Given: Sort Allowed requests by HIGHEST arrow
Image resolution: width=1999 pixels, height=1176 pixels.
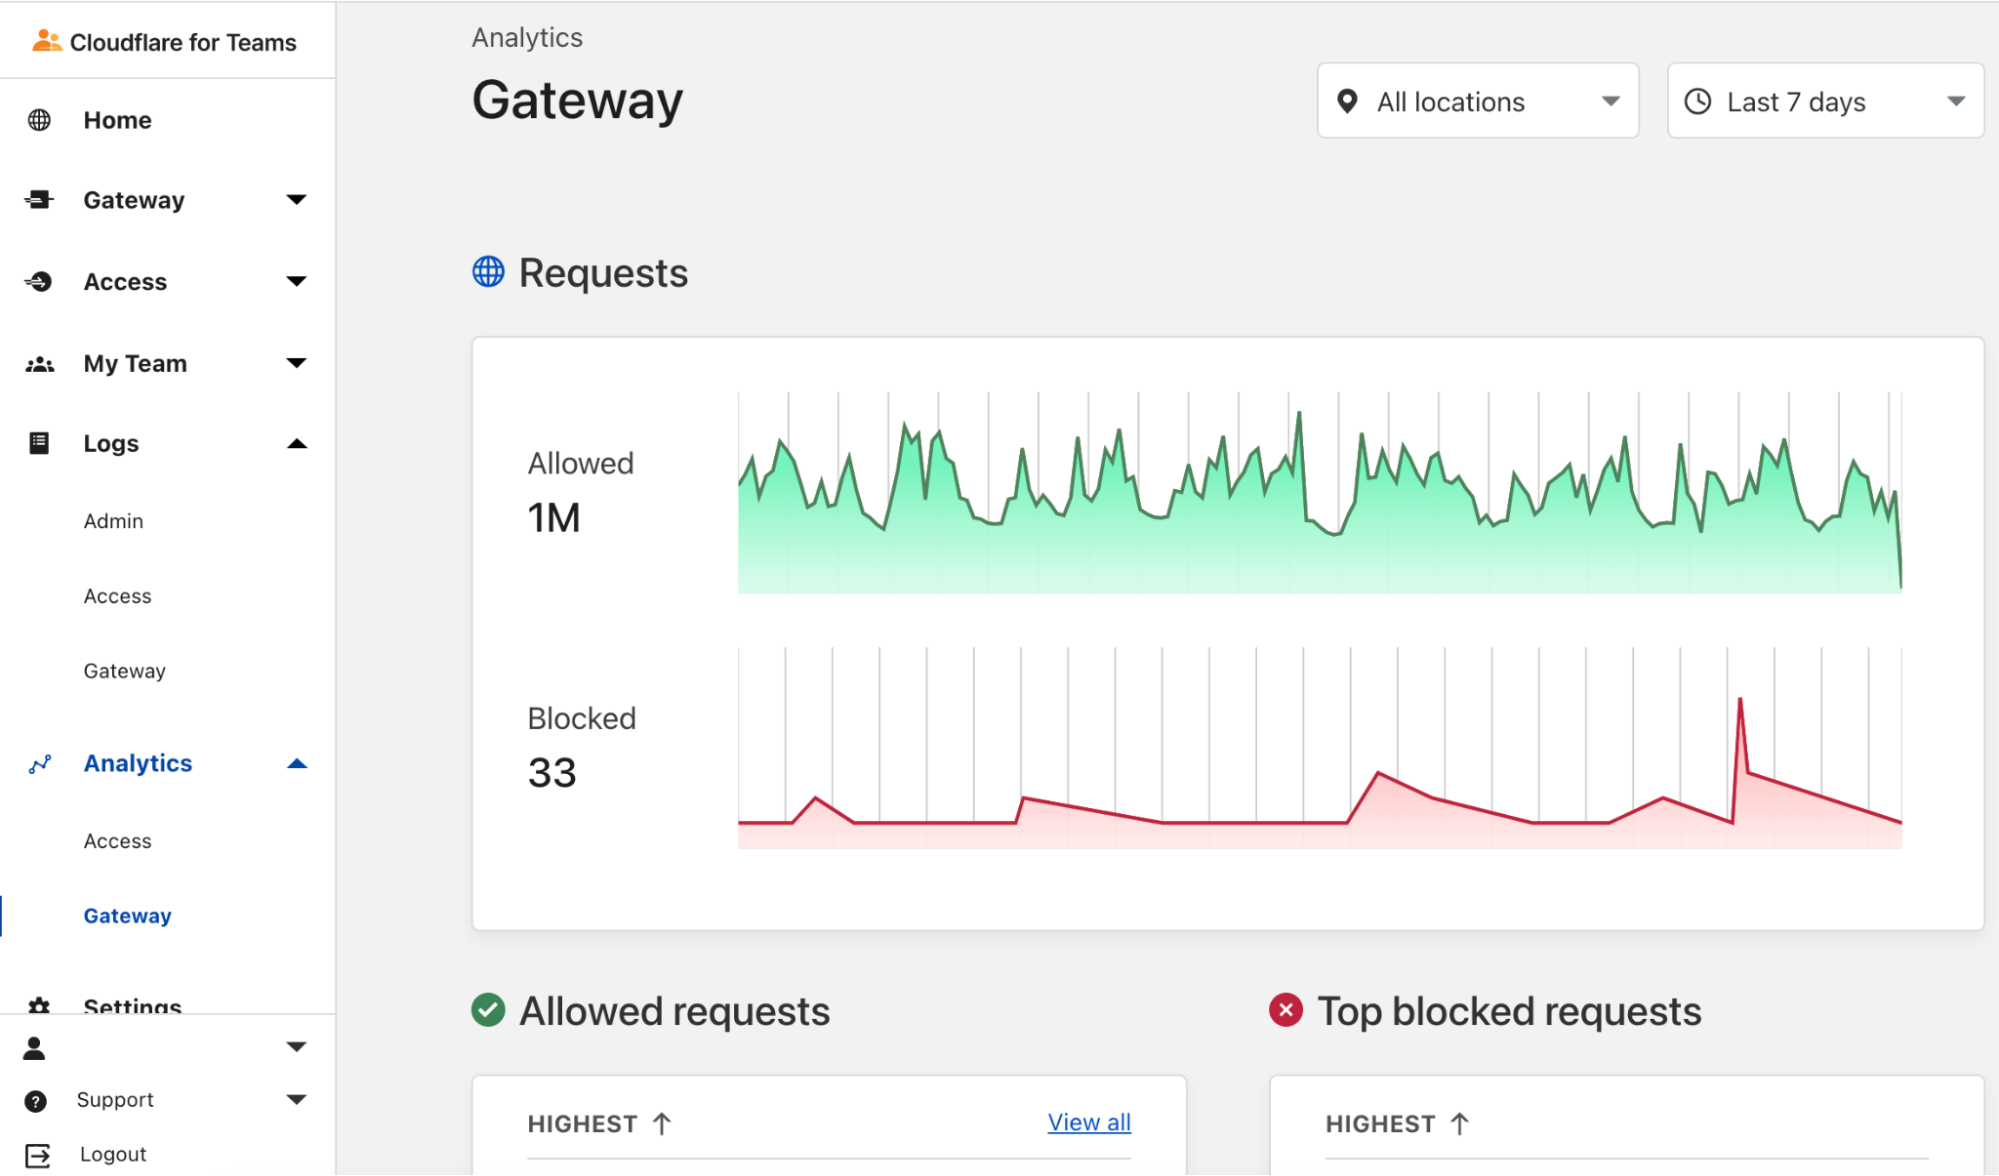Looking at the screenshot, I should click(x=661, y=1123).
